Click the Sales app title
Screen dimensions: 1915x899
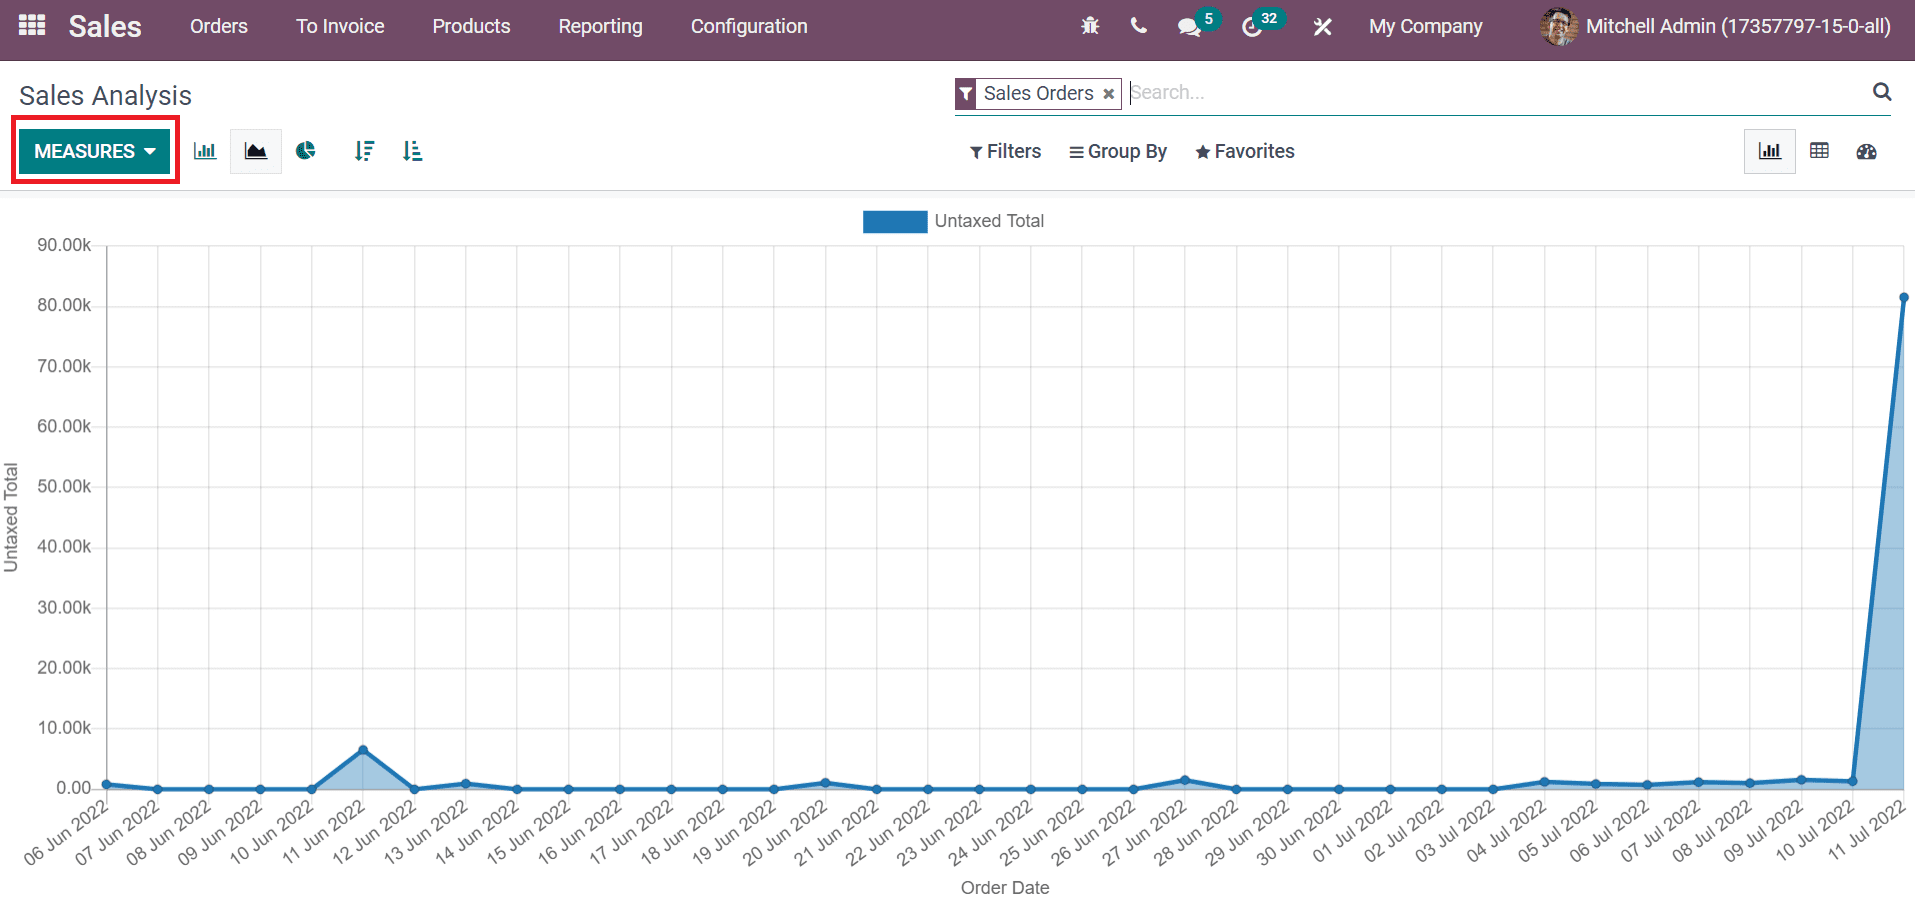[x=105, y=26]
